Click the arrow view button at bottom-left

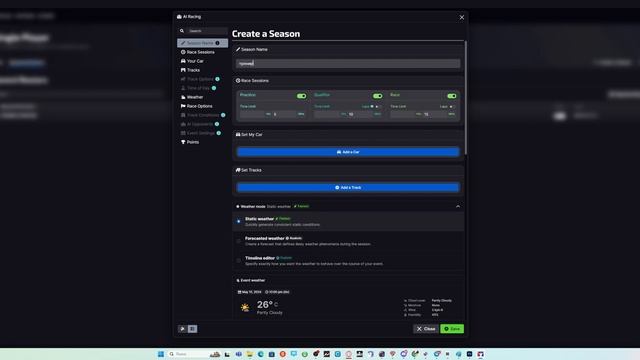tap(182, 329)
